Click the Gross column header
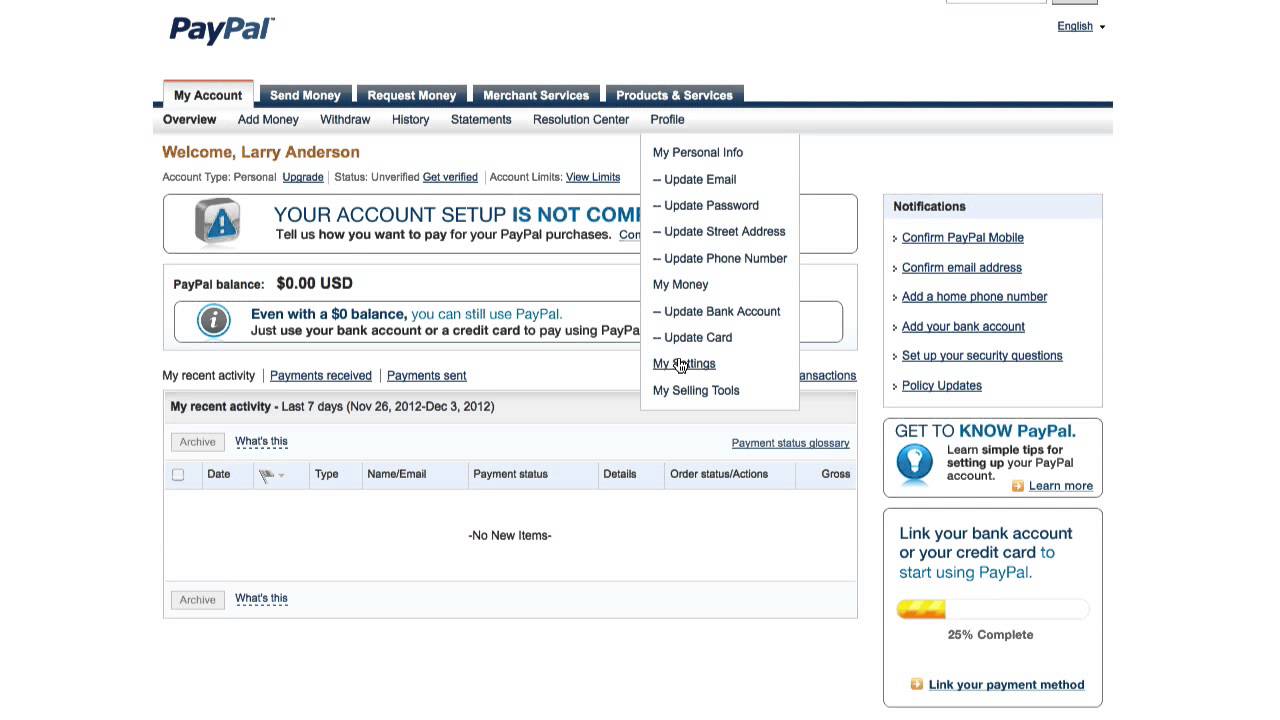Image resolution: width=1280 pixels, height=720 pixels. click(836, 474)
